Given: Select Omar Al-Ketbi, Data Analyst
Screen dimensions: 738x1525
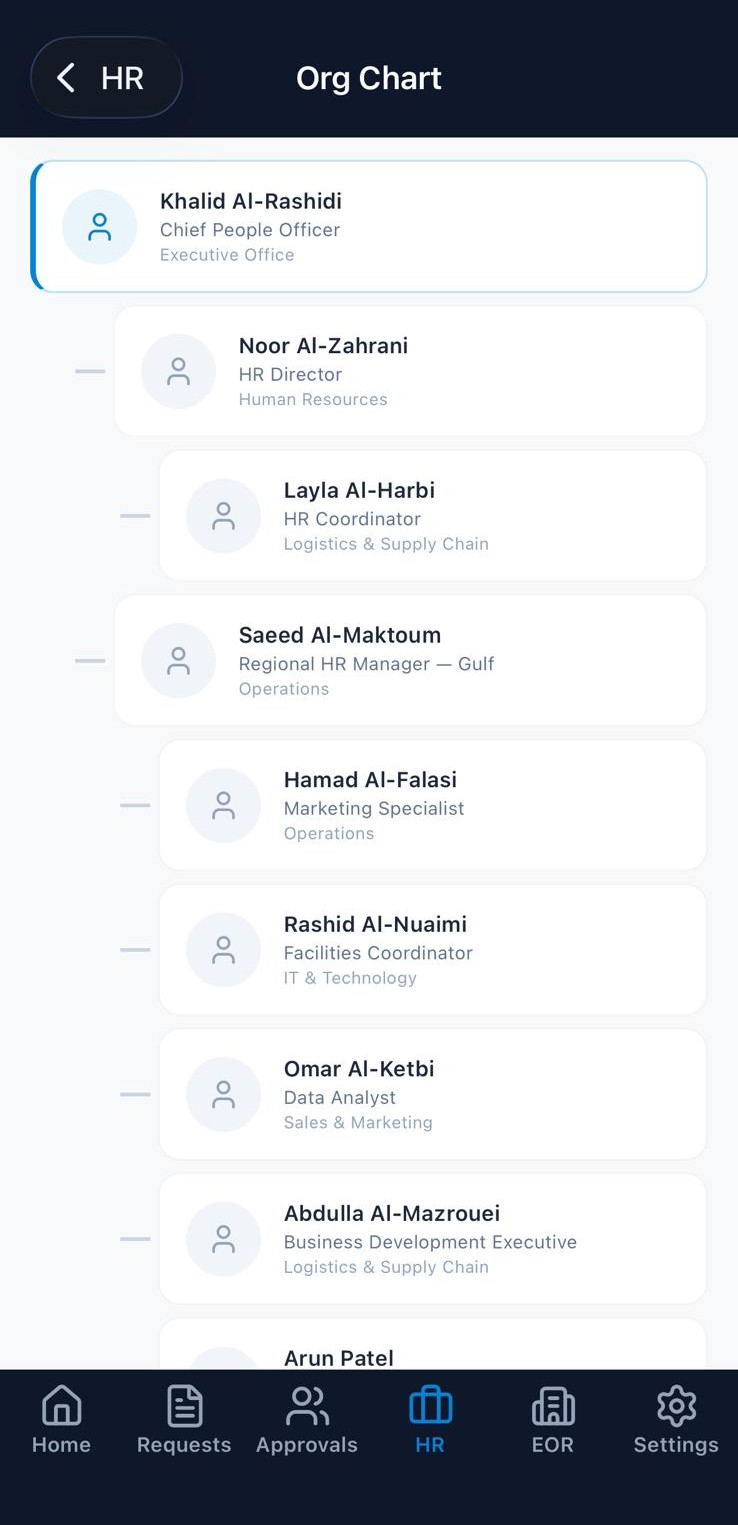Looking at the screenshot, I should (432, 1095).
